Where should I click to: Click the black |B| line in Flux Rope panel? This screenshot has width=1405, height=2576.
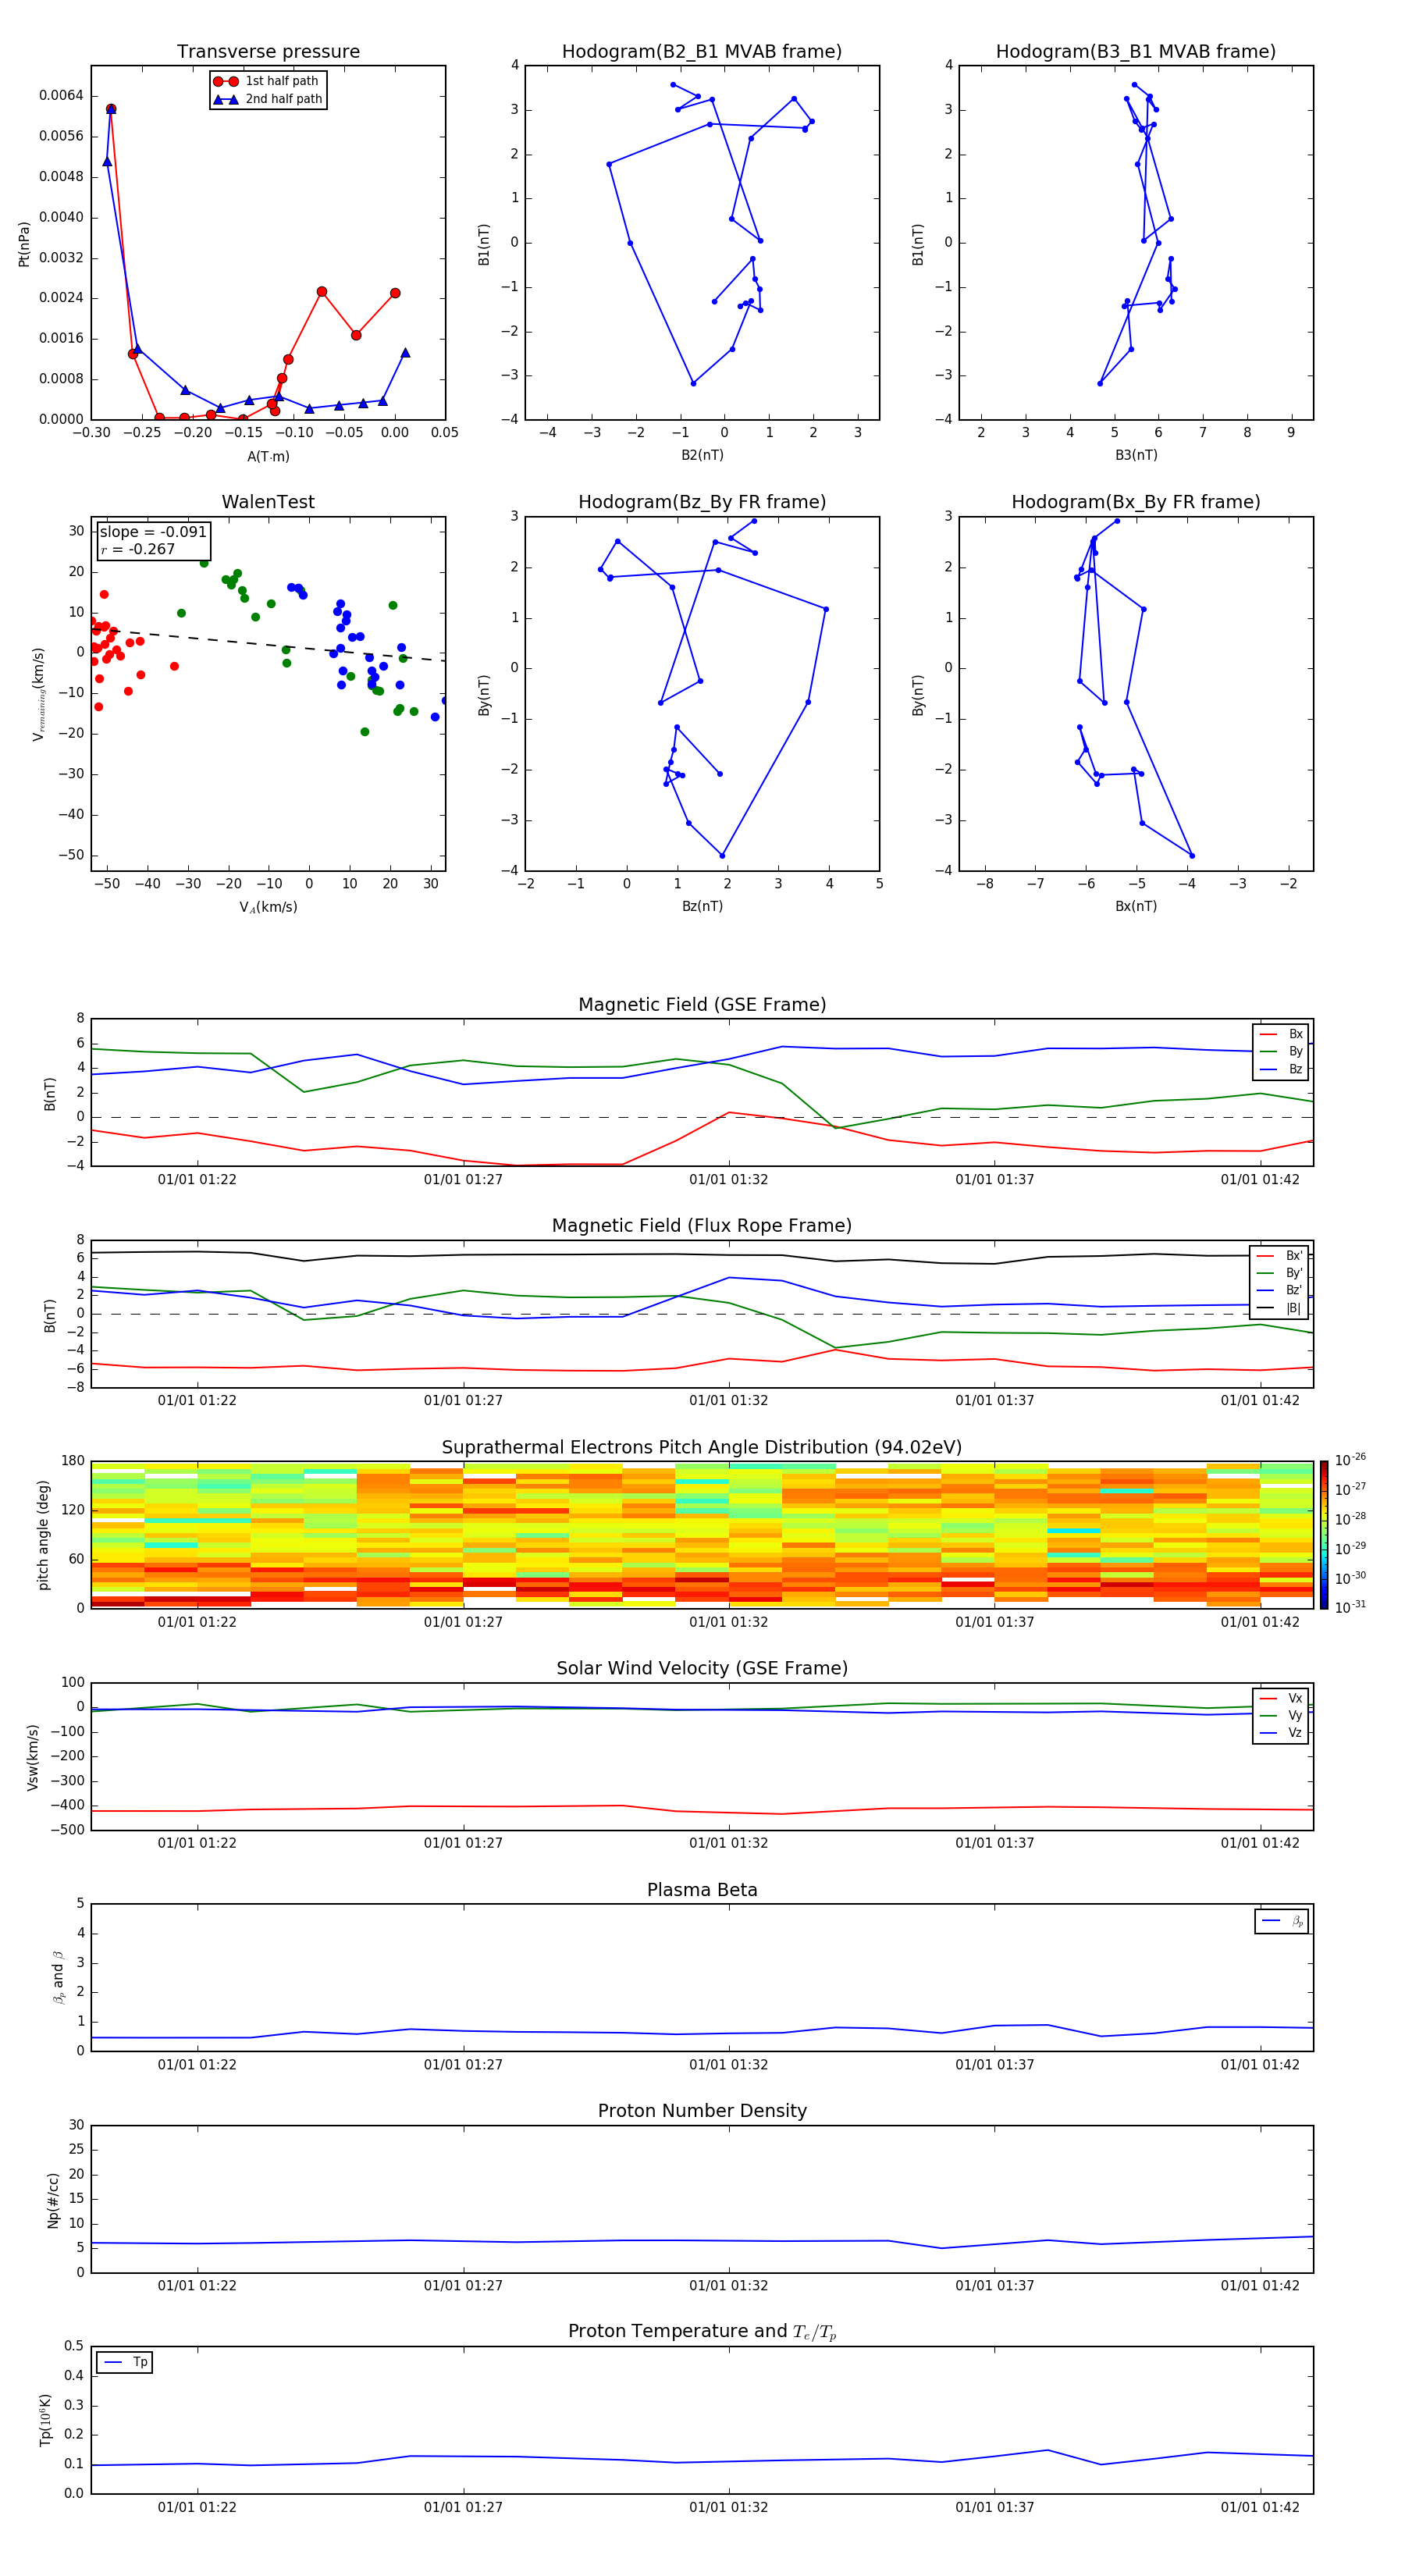tap(702, 1255)
